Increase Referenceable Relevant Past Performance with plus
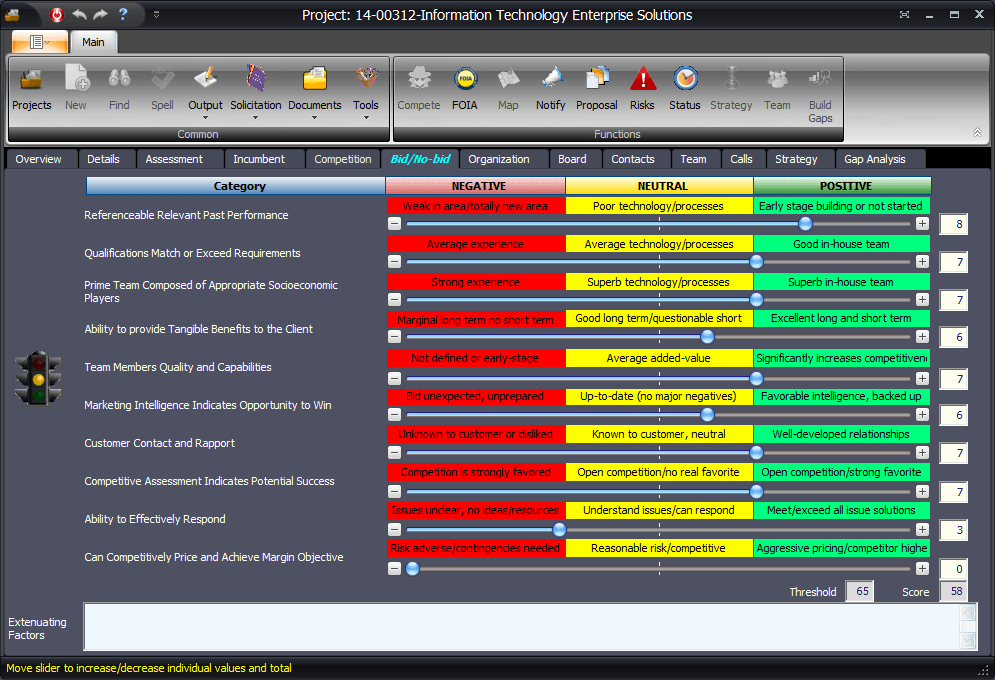 tap(922, 224)
